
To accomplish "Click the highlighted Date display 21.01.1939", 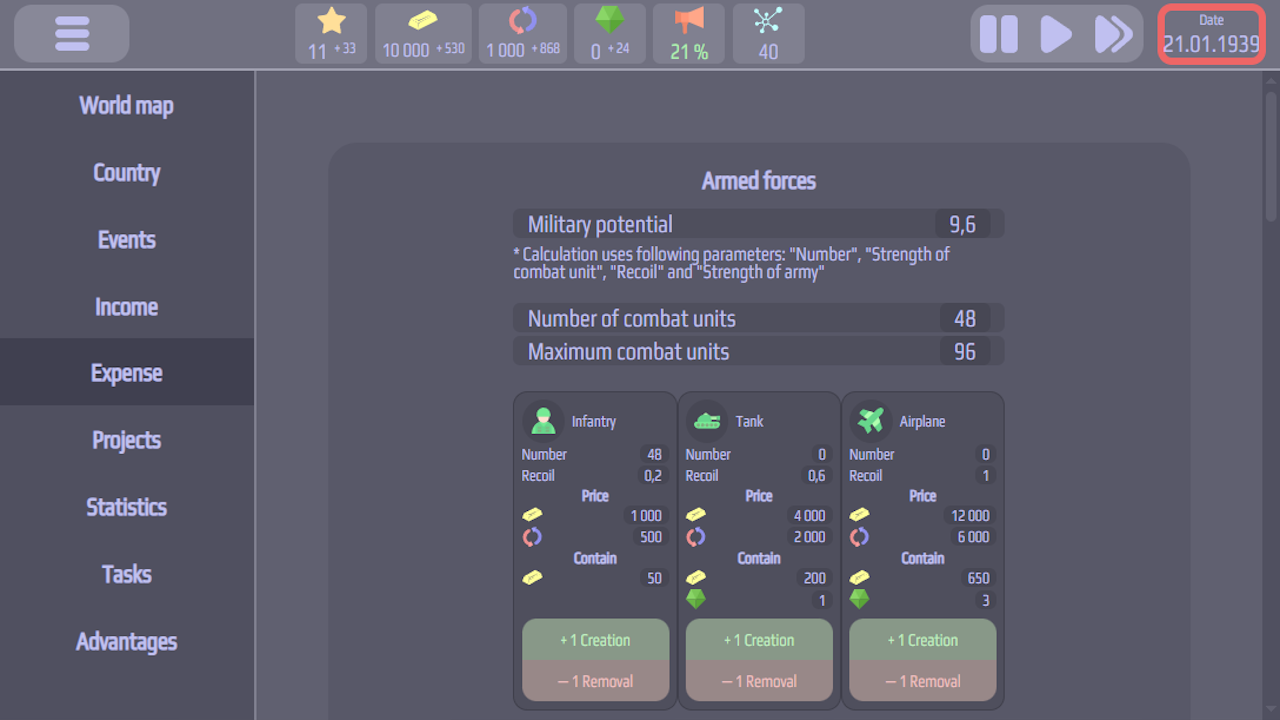I will point(1211,33).
